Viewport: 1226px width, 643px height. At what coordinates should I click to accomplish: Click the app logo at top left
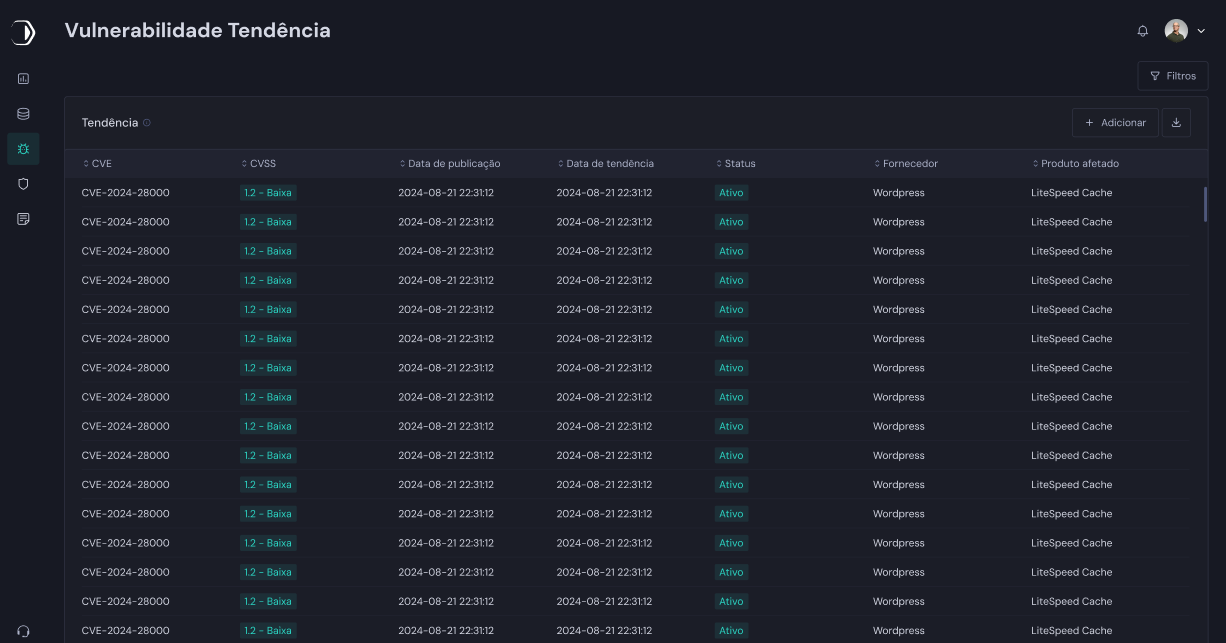point(22,33)
